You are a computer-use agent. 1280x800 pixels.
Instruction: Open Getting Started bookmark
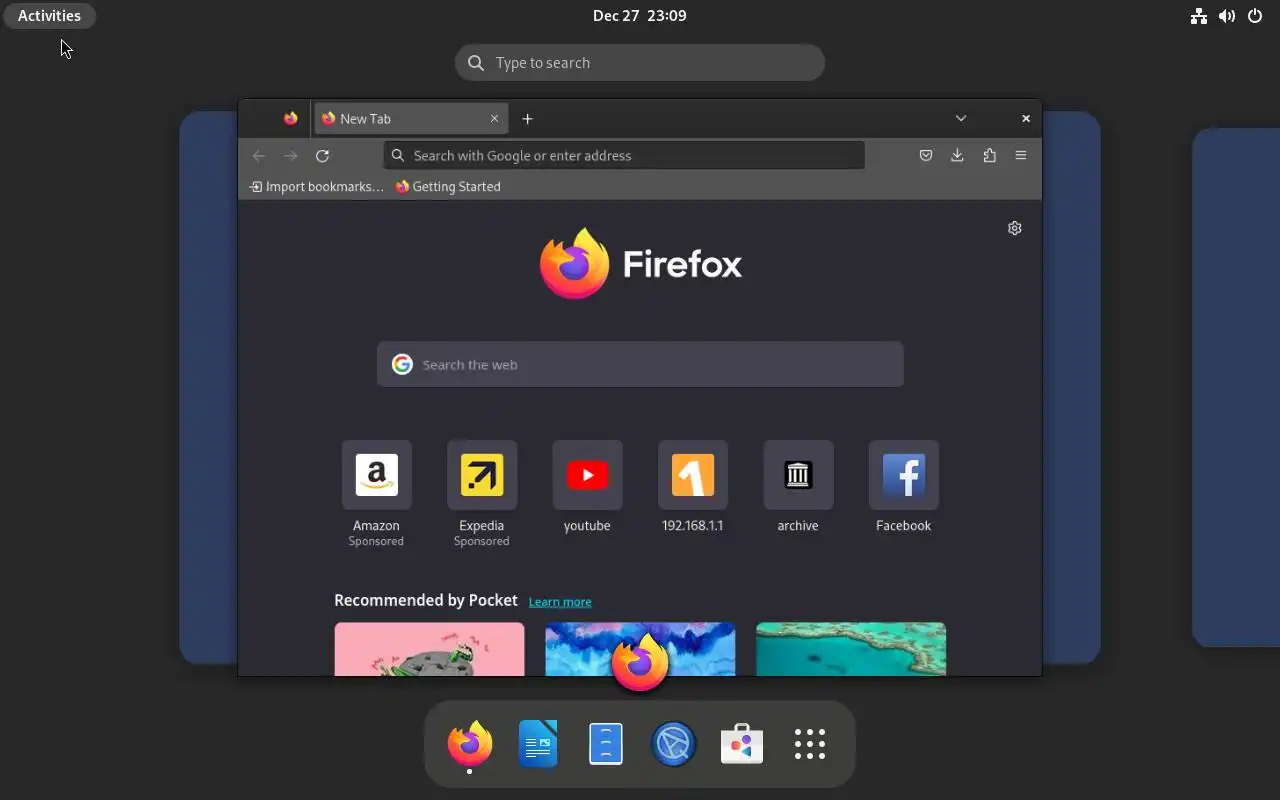click(448, 186)
